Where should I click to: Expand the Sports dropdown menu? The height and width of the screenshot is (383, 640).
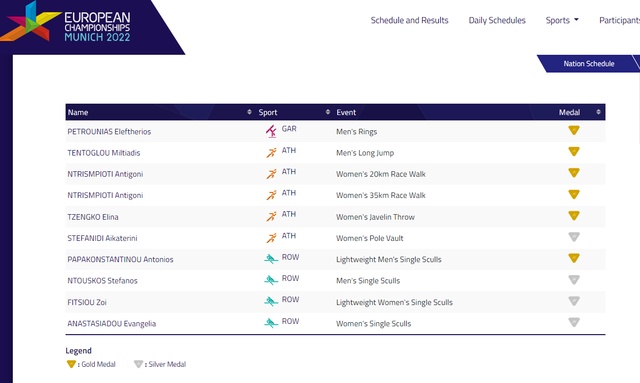point(562,20)
